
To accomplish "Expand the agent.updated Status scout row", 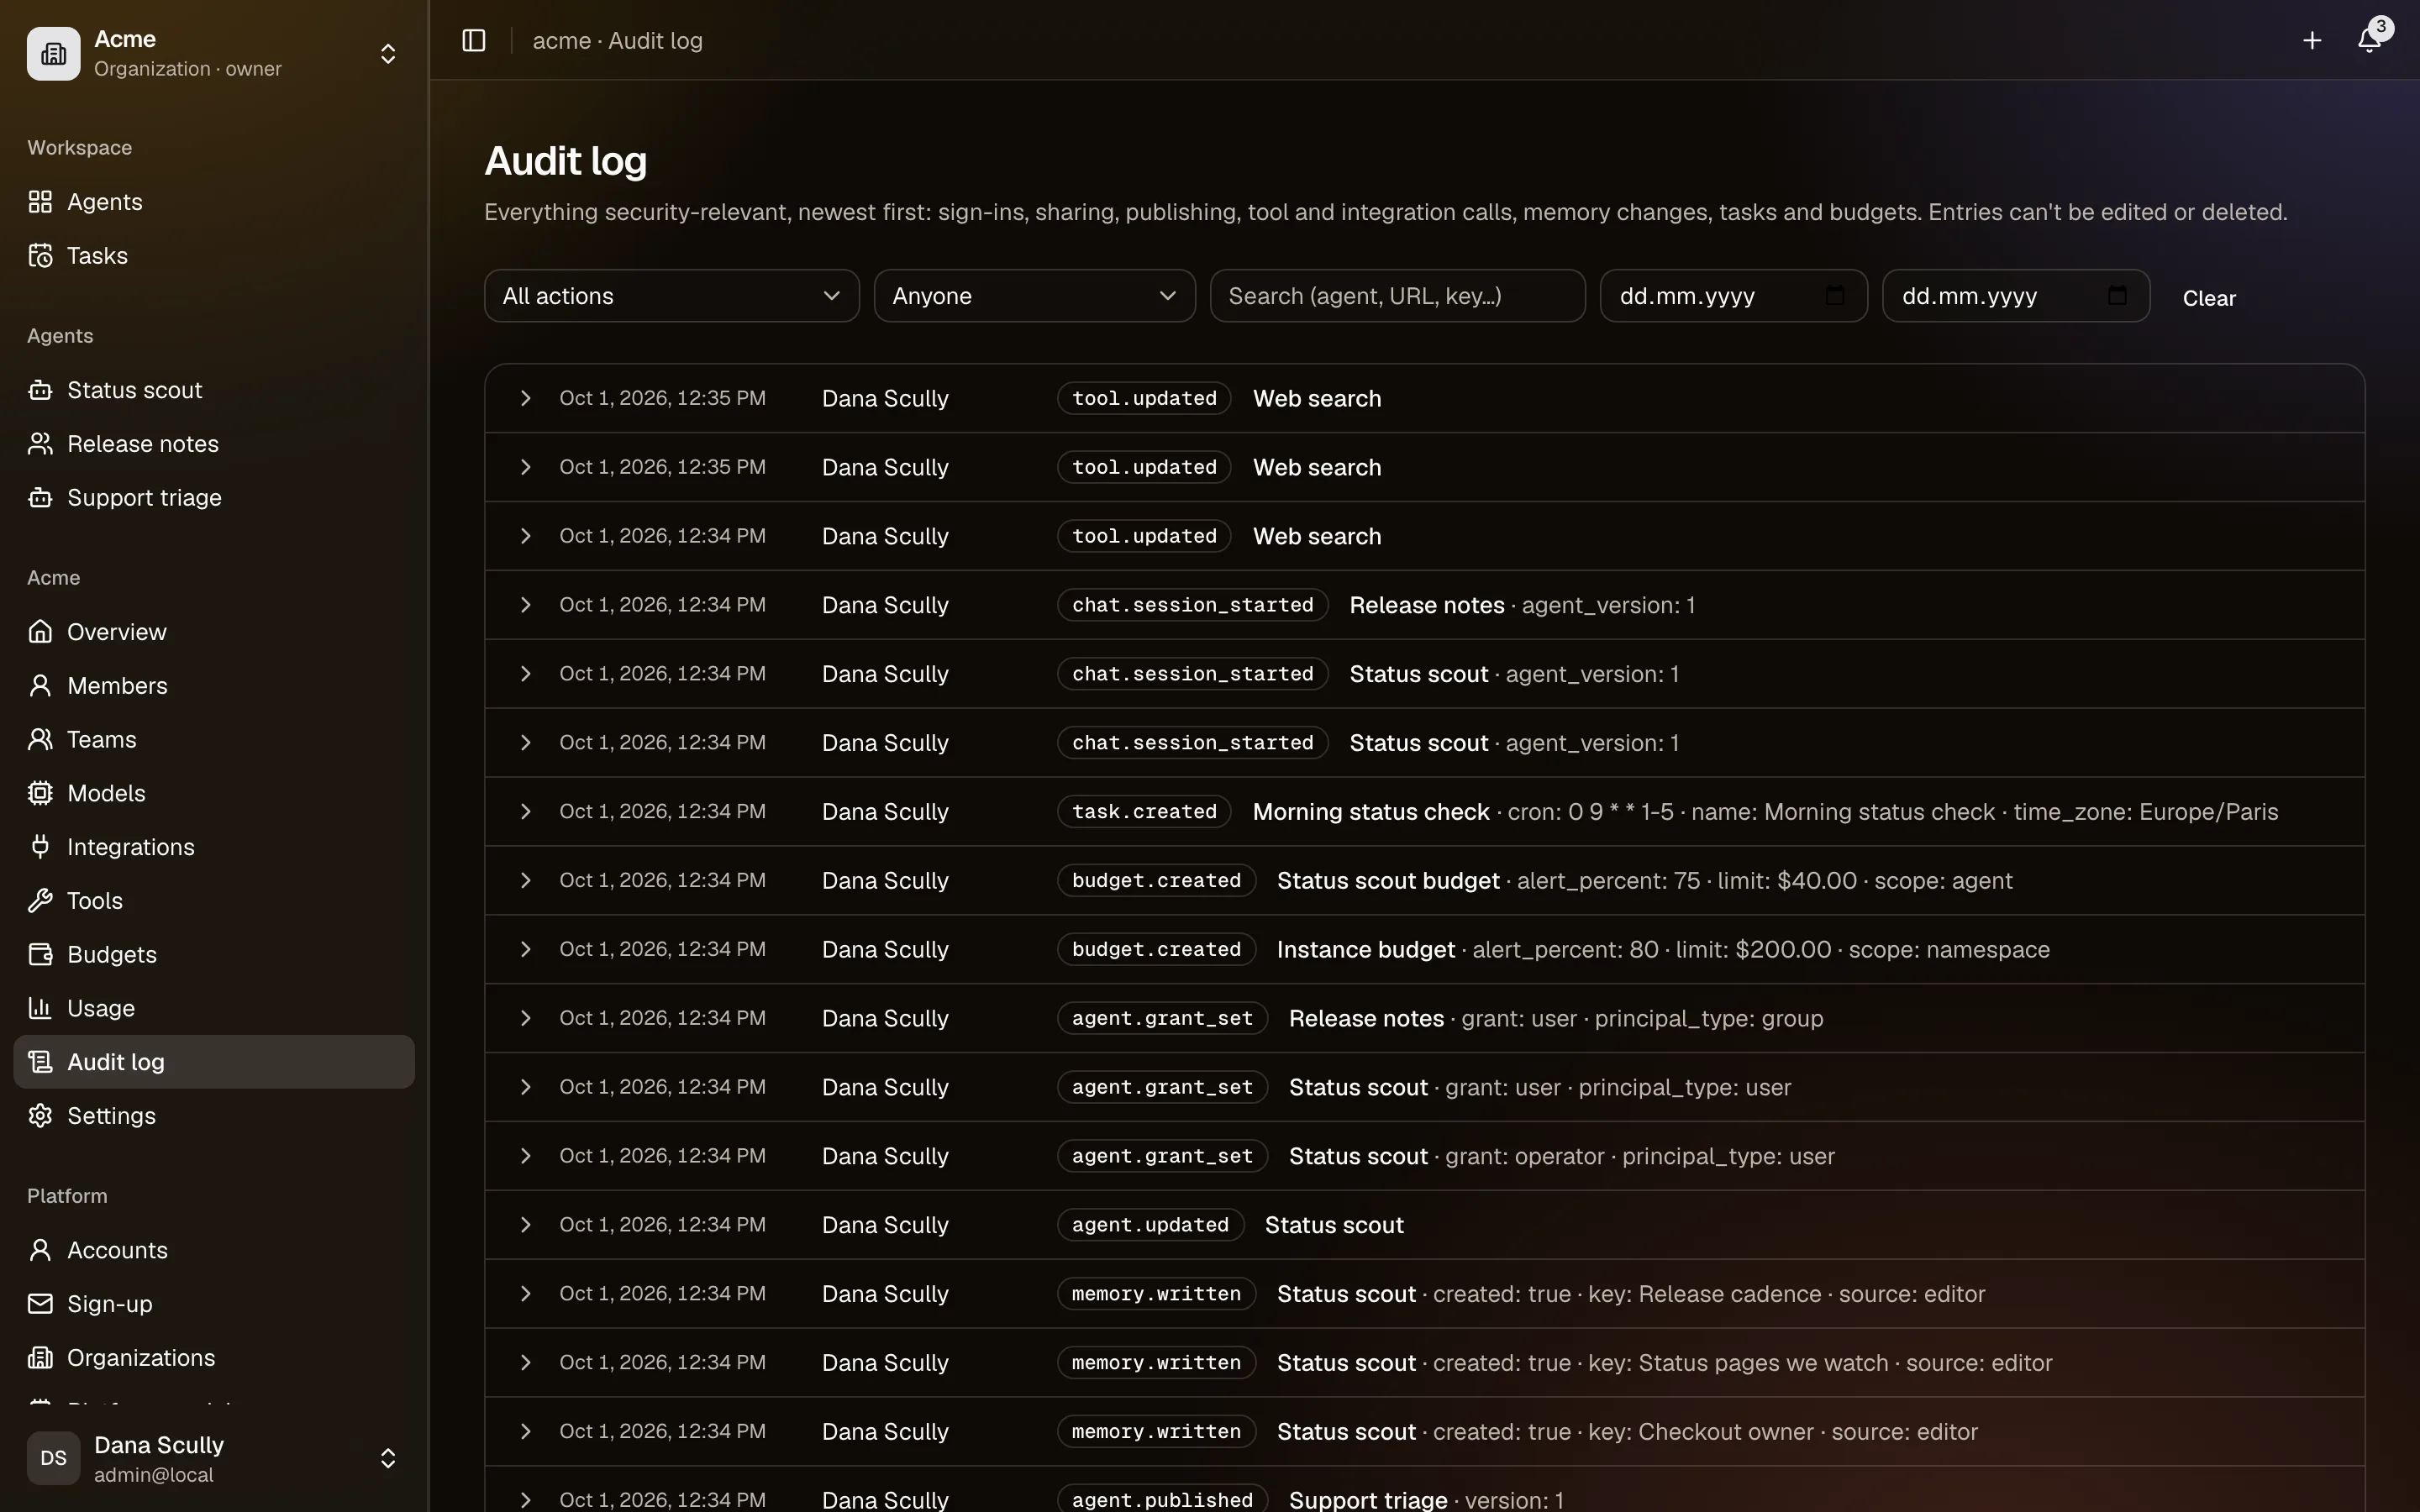I will pos(526,1225).
